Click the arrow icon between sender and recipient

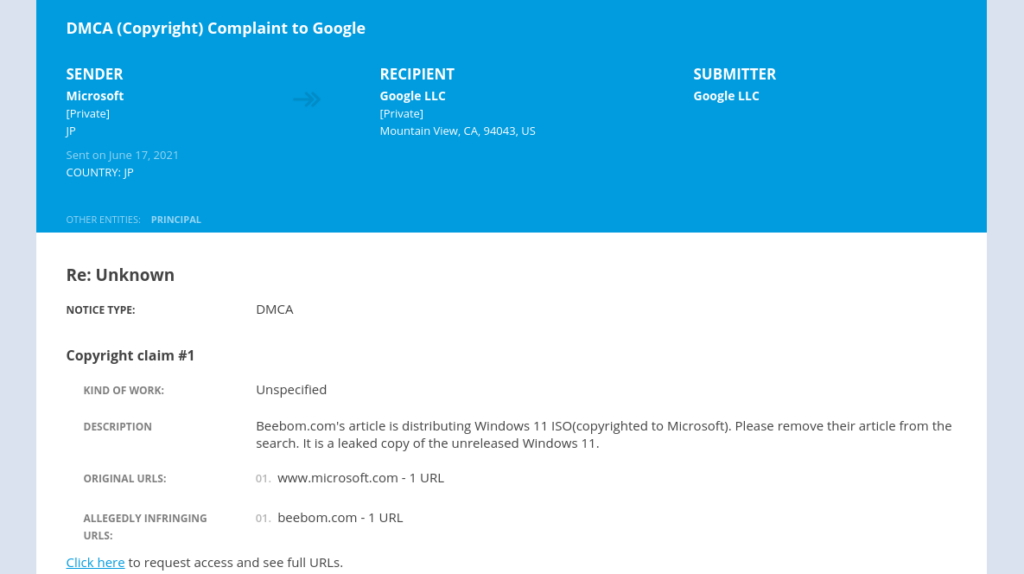click(x=306, y=99)
